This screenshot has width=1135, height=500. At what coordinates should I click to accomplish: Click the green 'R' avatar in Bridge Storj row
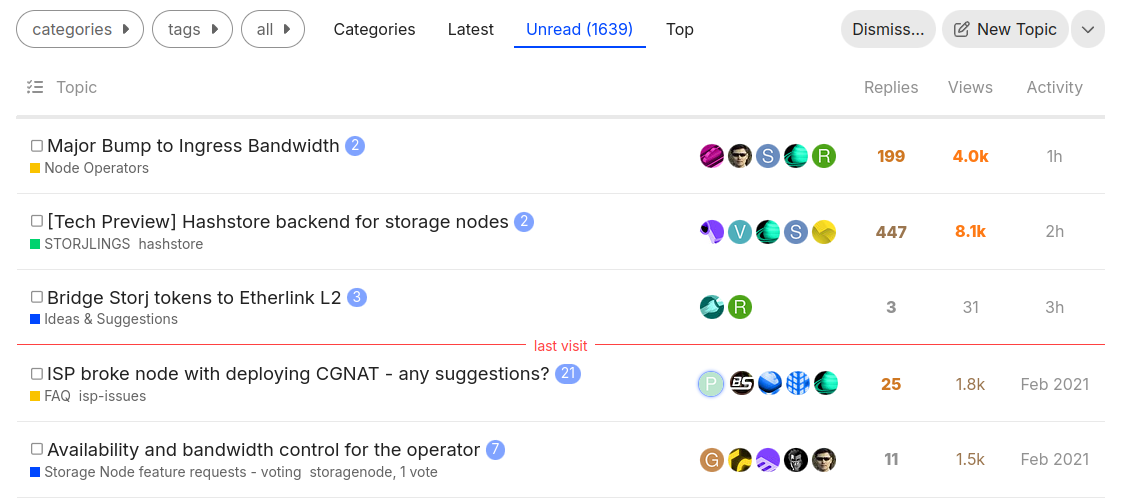(739, 308)
